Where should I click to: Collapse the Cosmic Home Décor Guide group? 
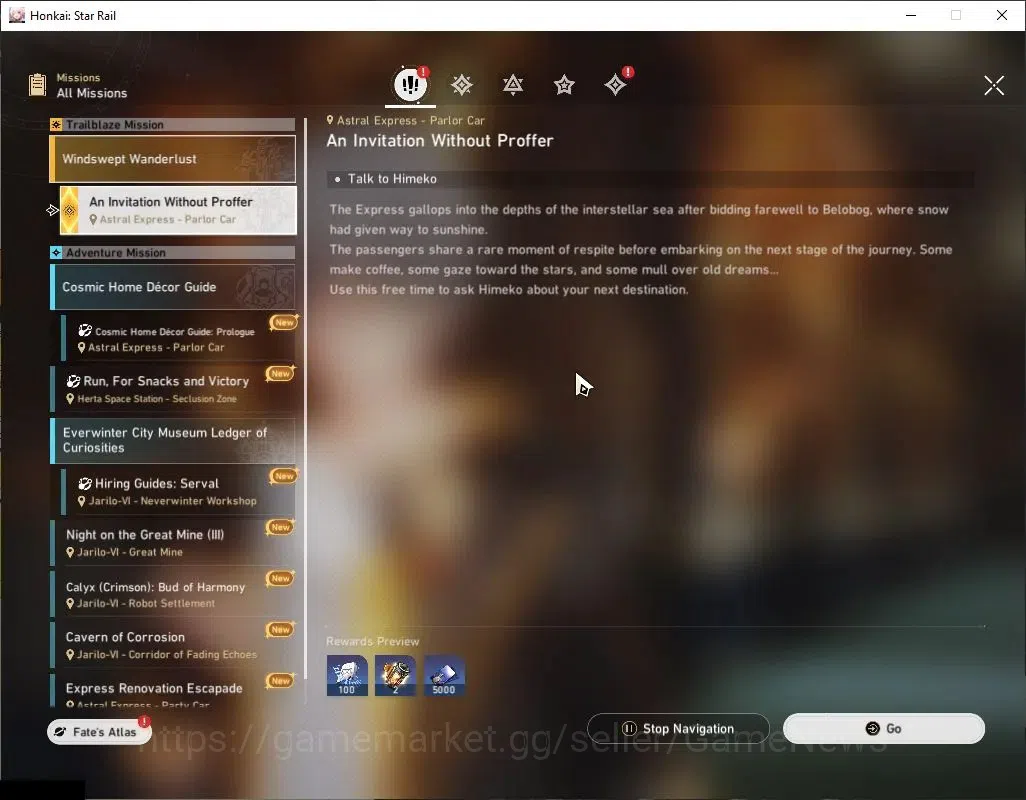click(173, 287)
